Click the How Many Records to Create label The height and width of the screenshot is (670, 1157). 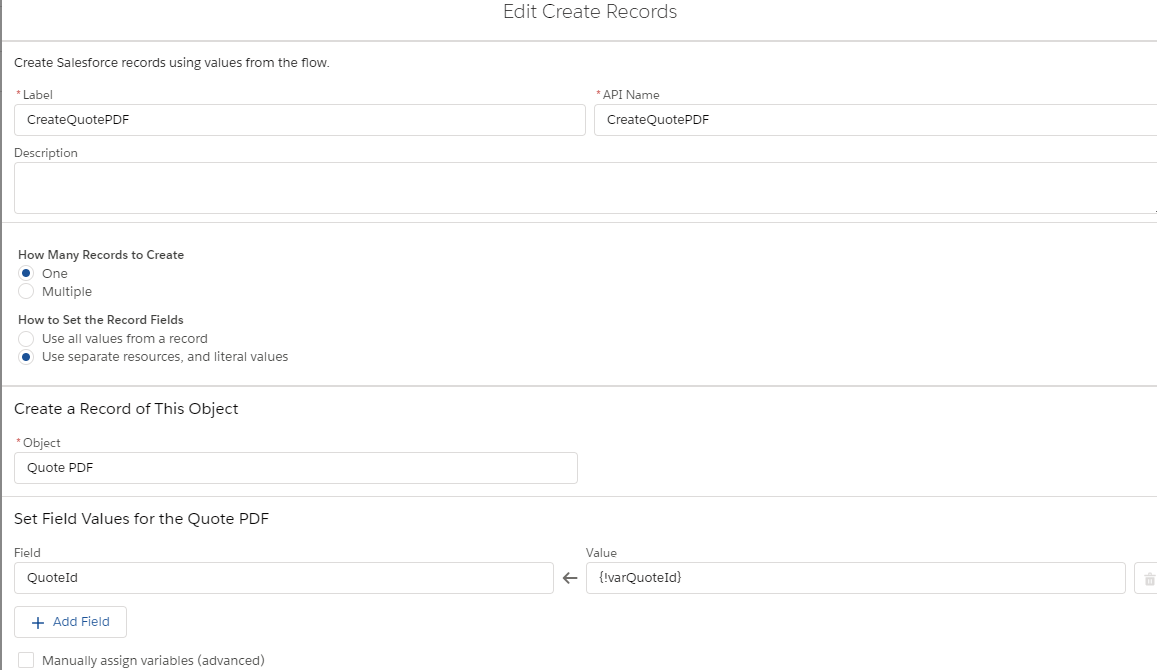(x=101, y=255)
